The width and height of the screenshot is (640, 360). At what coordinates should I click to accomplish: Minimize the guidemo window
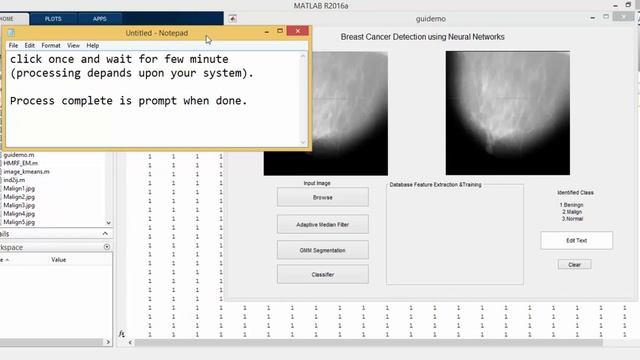[593, 18]
